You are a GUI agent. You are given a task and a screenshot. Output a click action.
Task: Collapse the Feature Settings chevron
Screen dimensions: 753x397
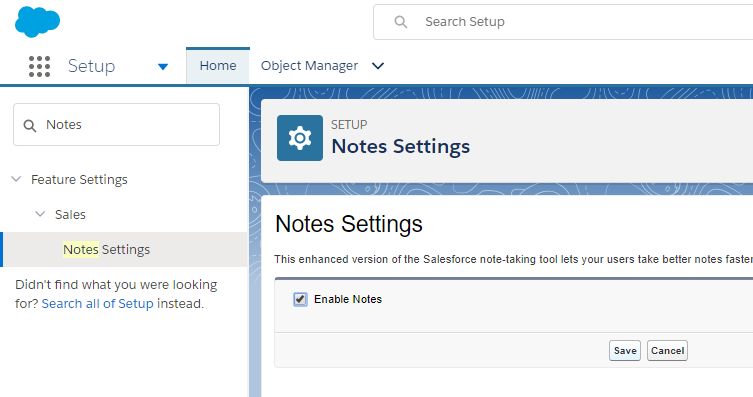pyautogui.click(x=16, y=179)
